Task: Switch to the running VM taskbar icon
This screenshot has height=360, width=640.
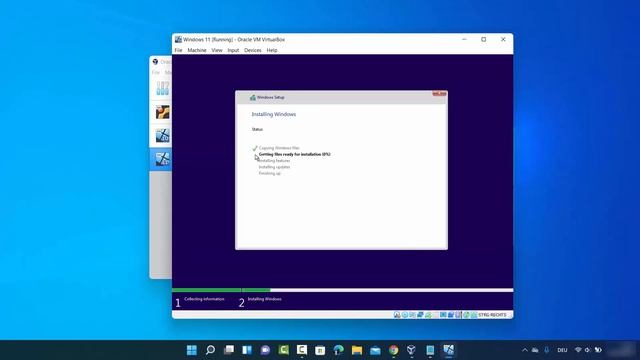Action: pyautogui.click(x=449, y=350)
